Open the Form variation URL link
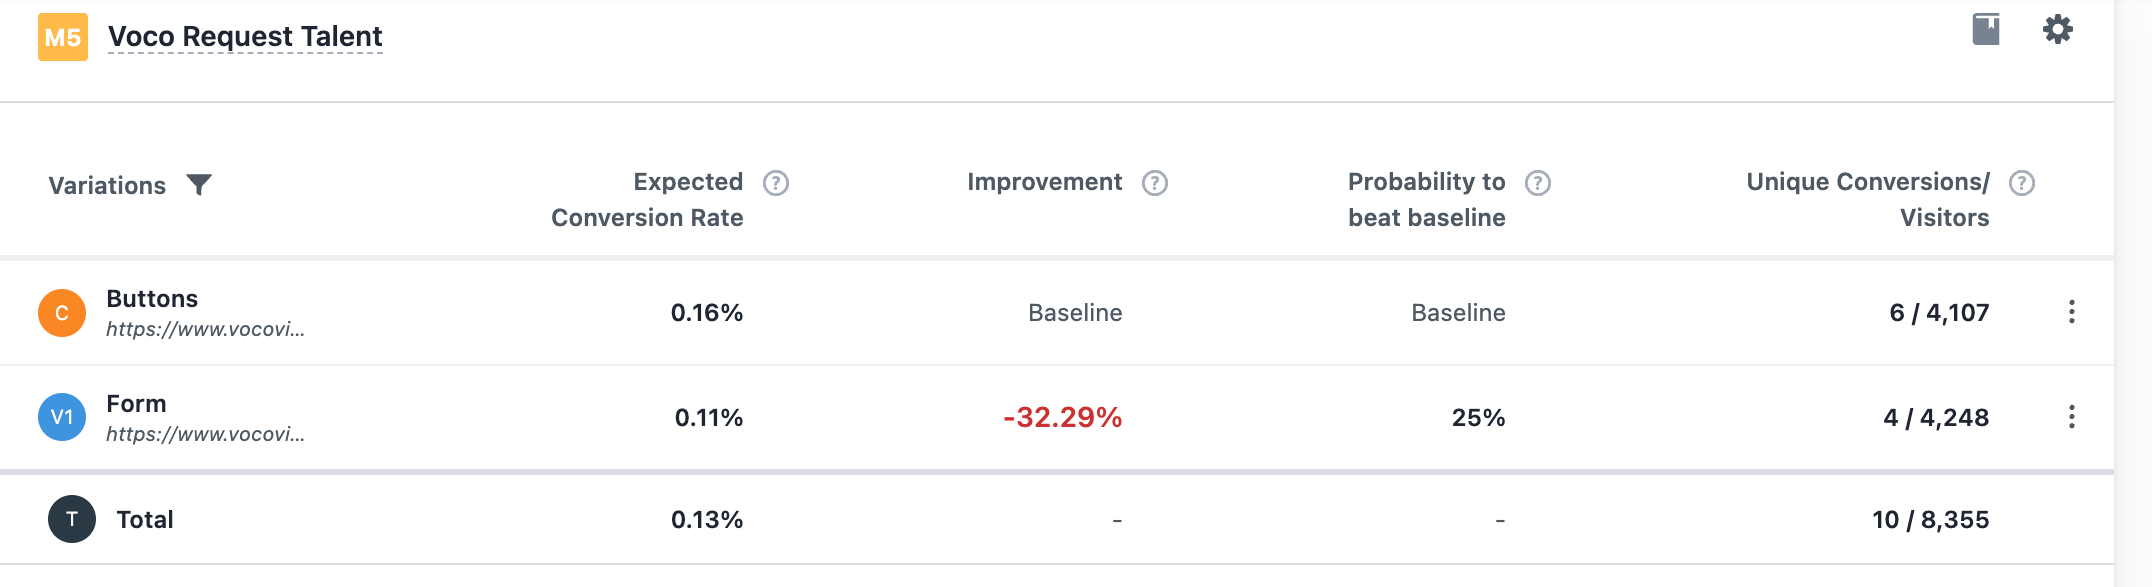Screen dimensions: 2152x587 click(205, 434)
